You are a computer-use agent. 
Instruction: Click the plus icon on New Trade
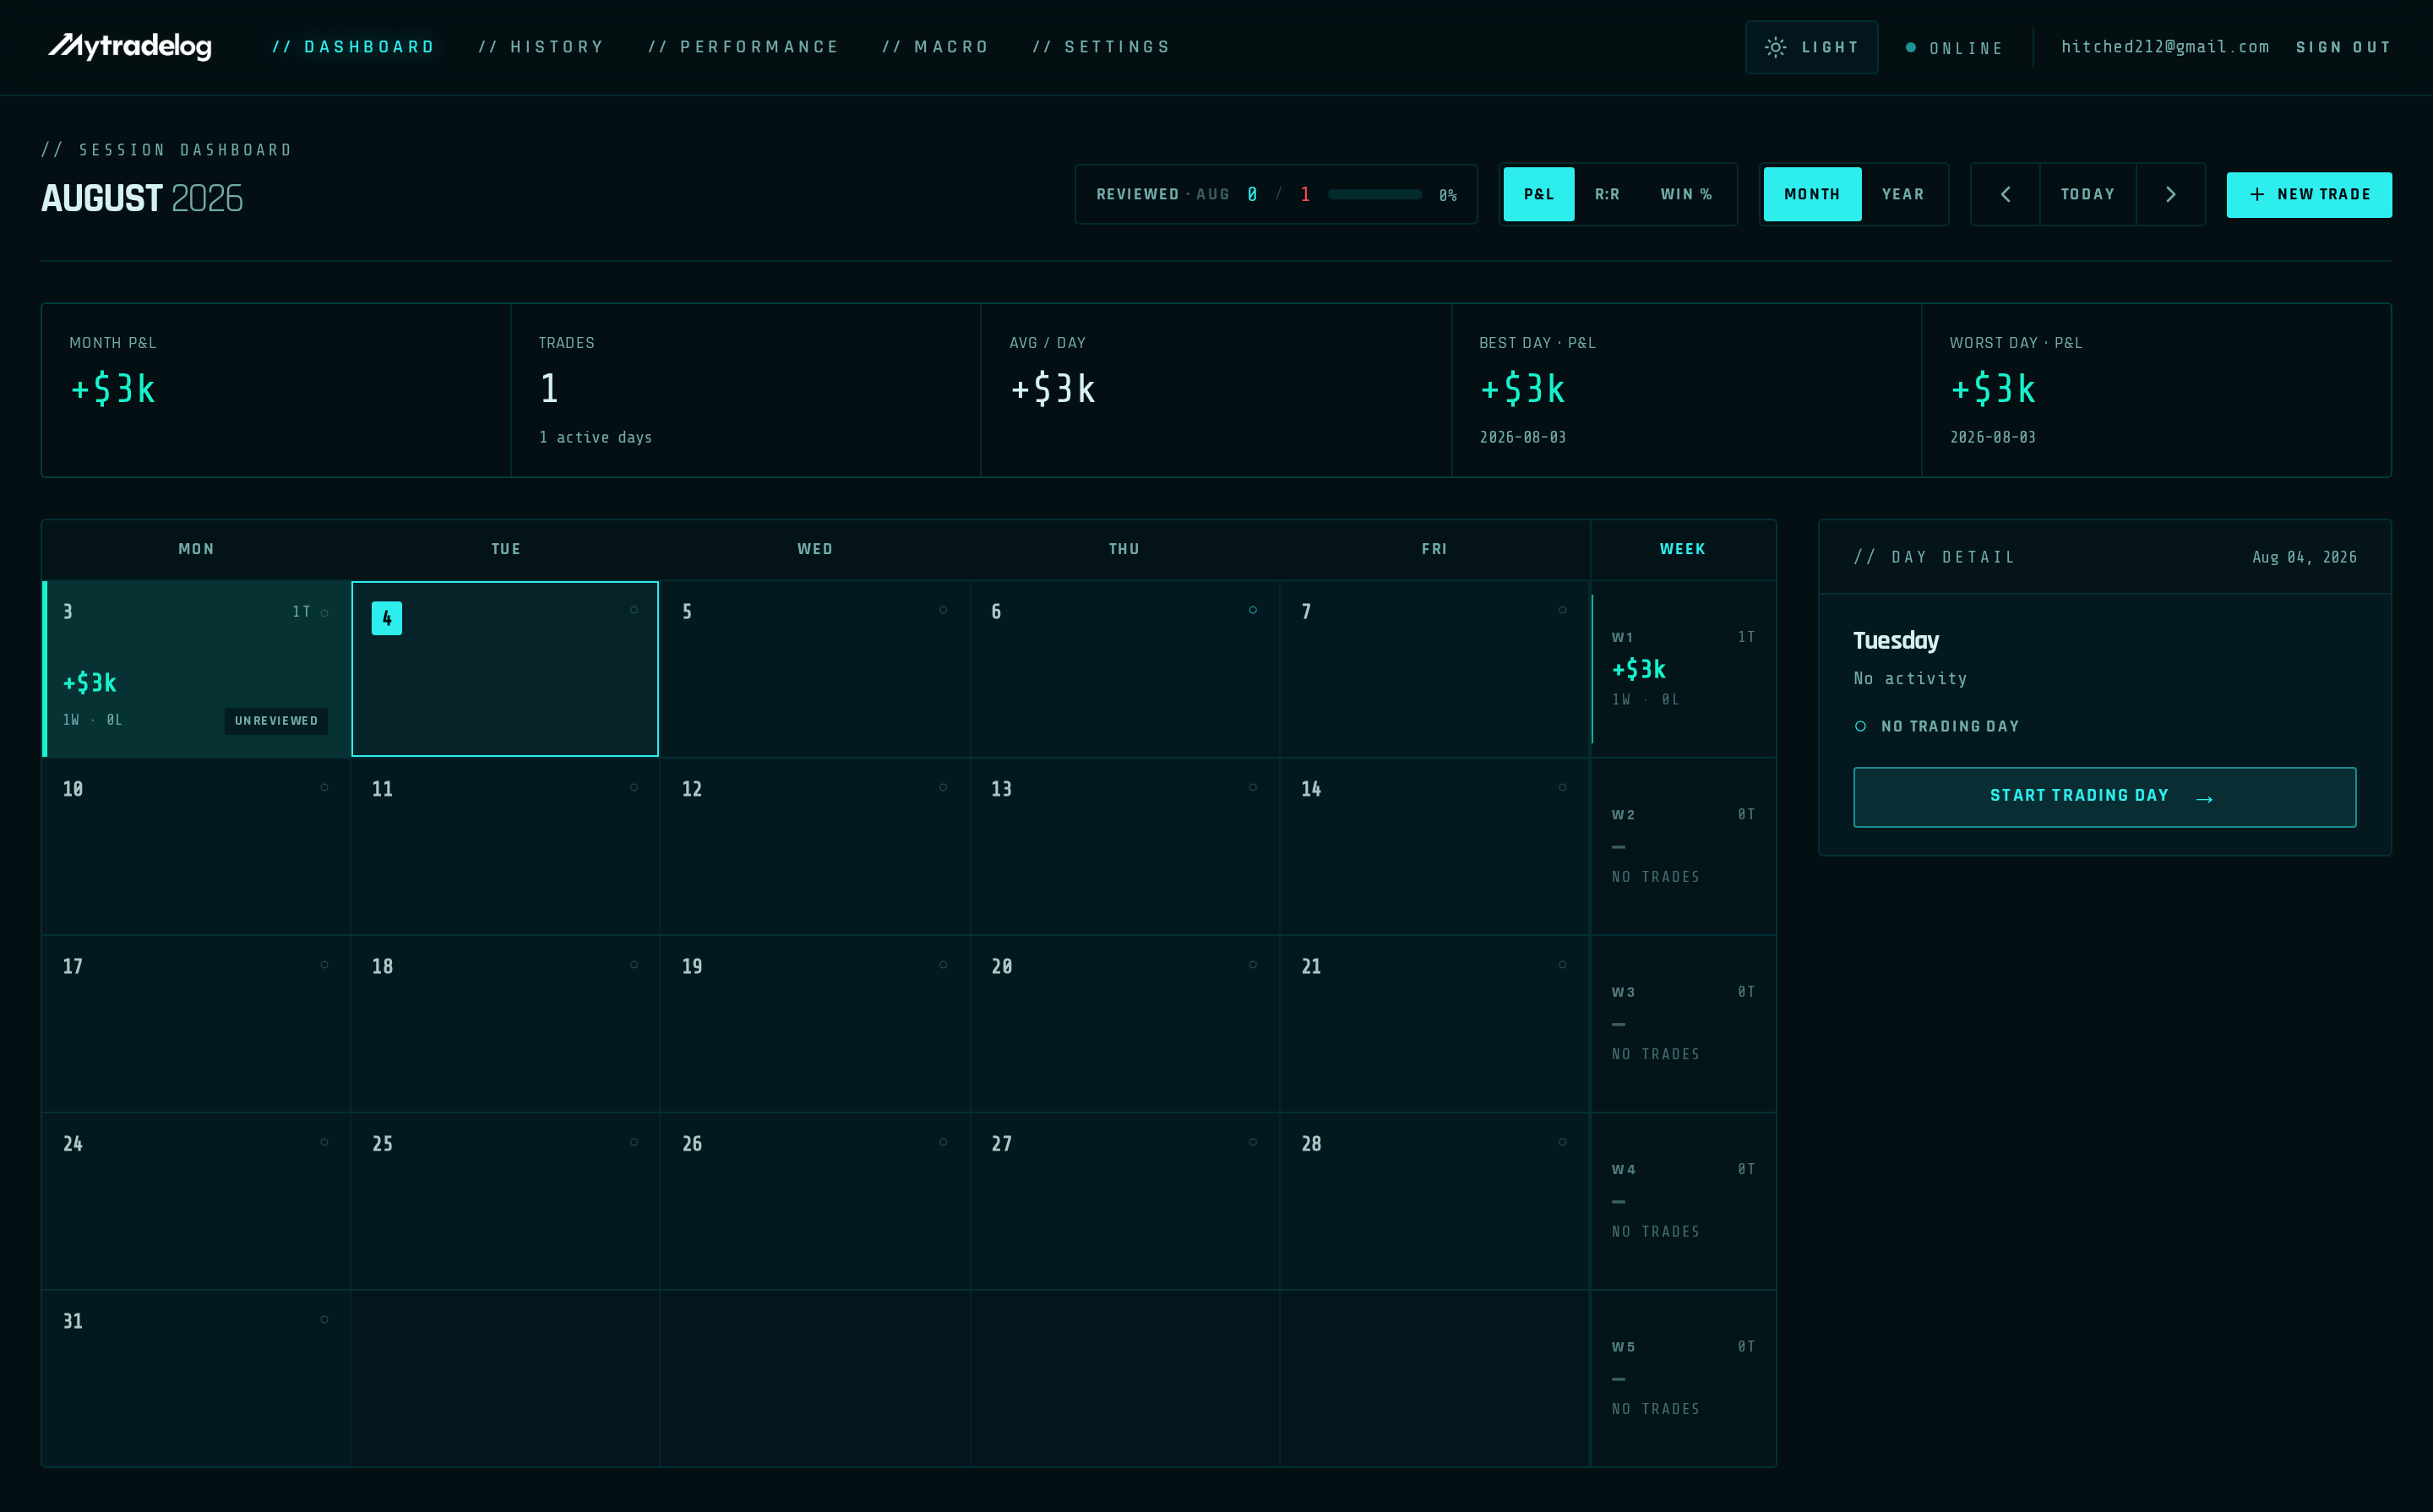point(2257,194)
